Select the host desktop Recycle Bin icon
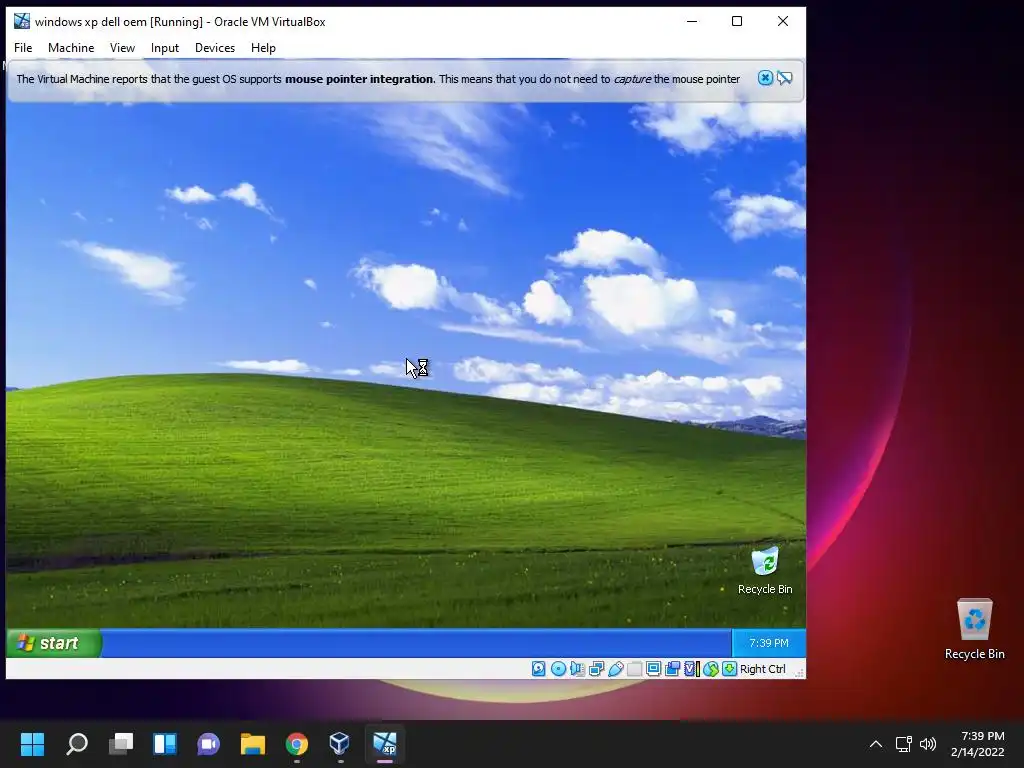Screen dimensions: 1024x768 coord(974,630)
